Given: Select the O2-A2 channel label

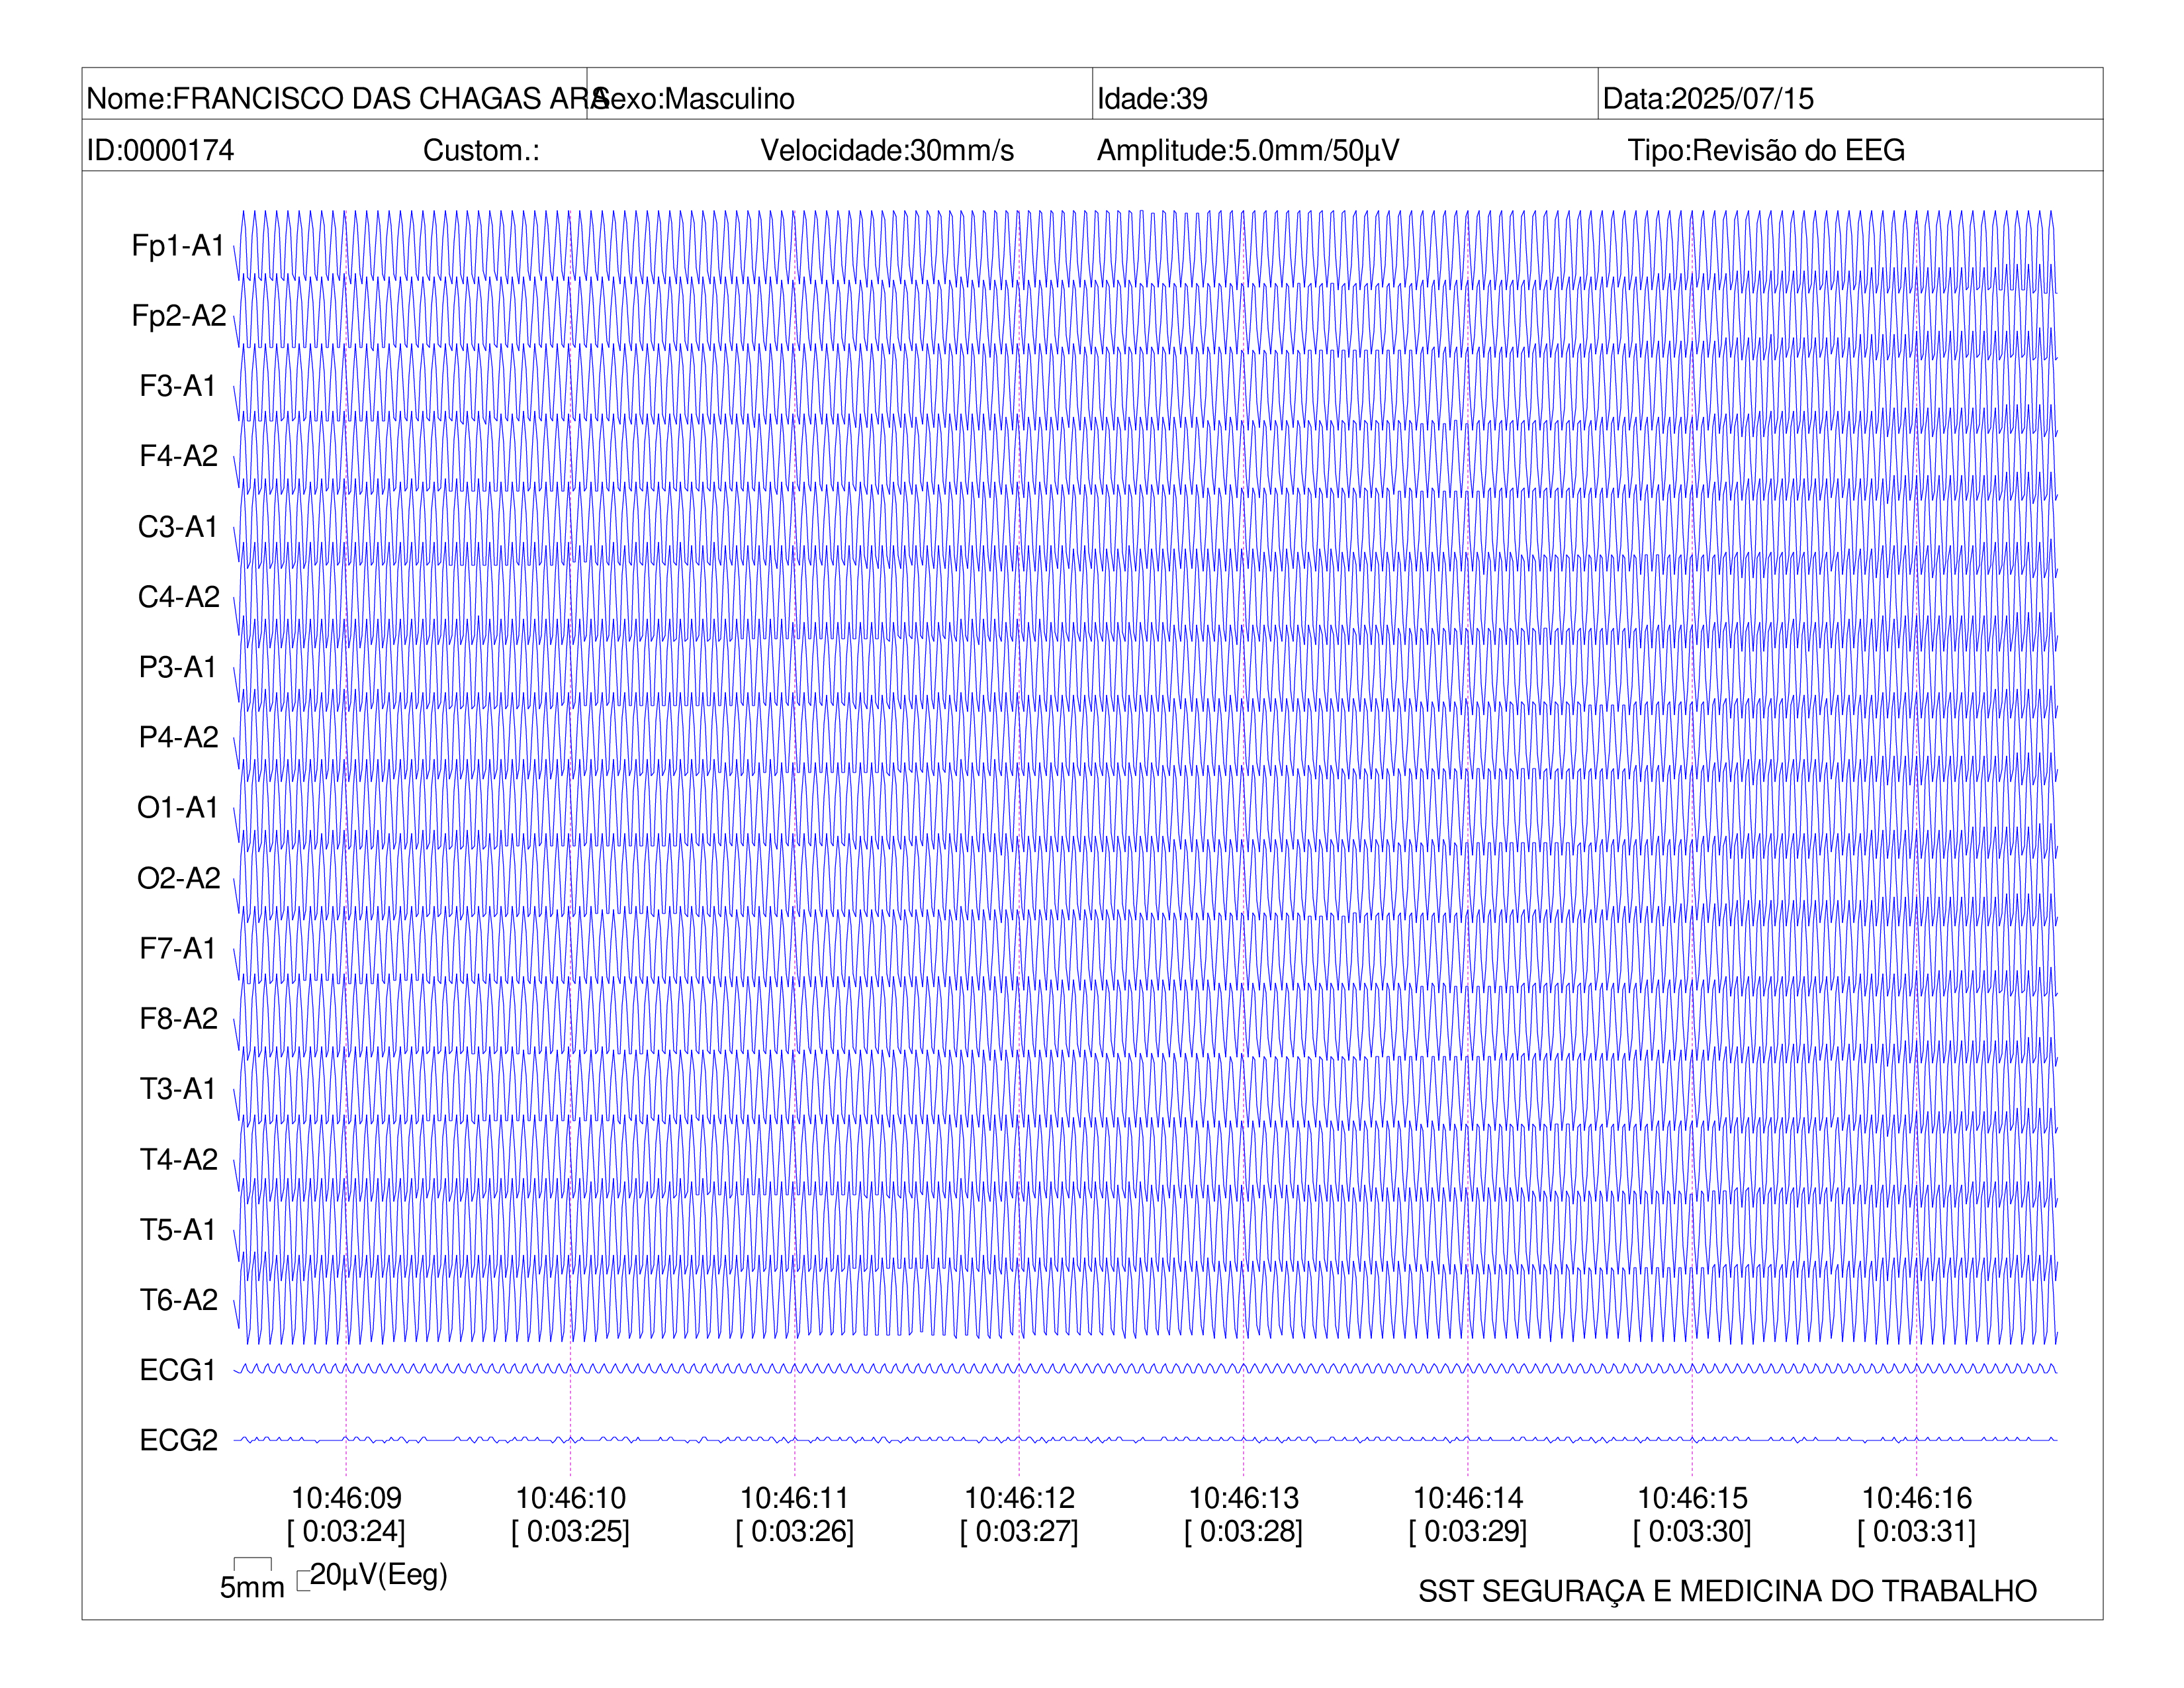Looking at the screenshot, I should pyautogui.click(x=179, y=878).
